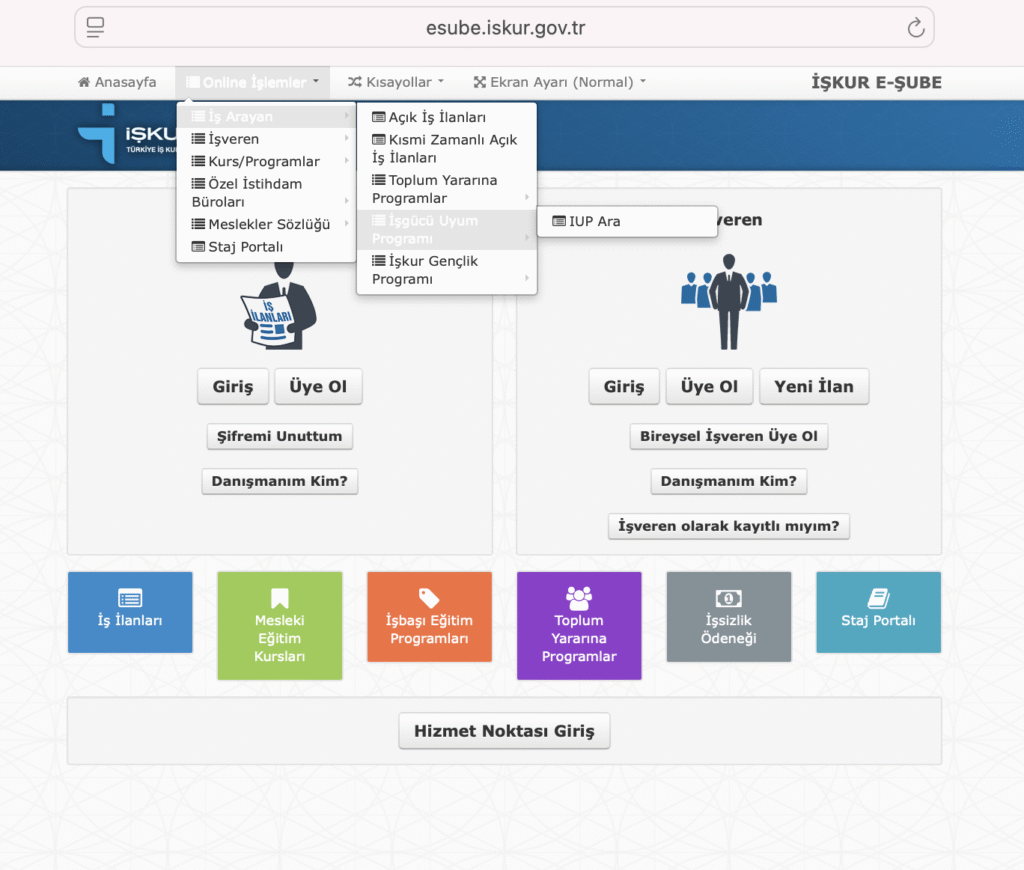Click the money icon on İşsizlik Ödeneği tile
The width and height of the screenshot is (1024, 870).
[x=728, y=598]
